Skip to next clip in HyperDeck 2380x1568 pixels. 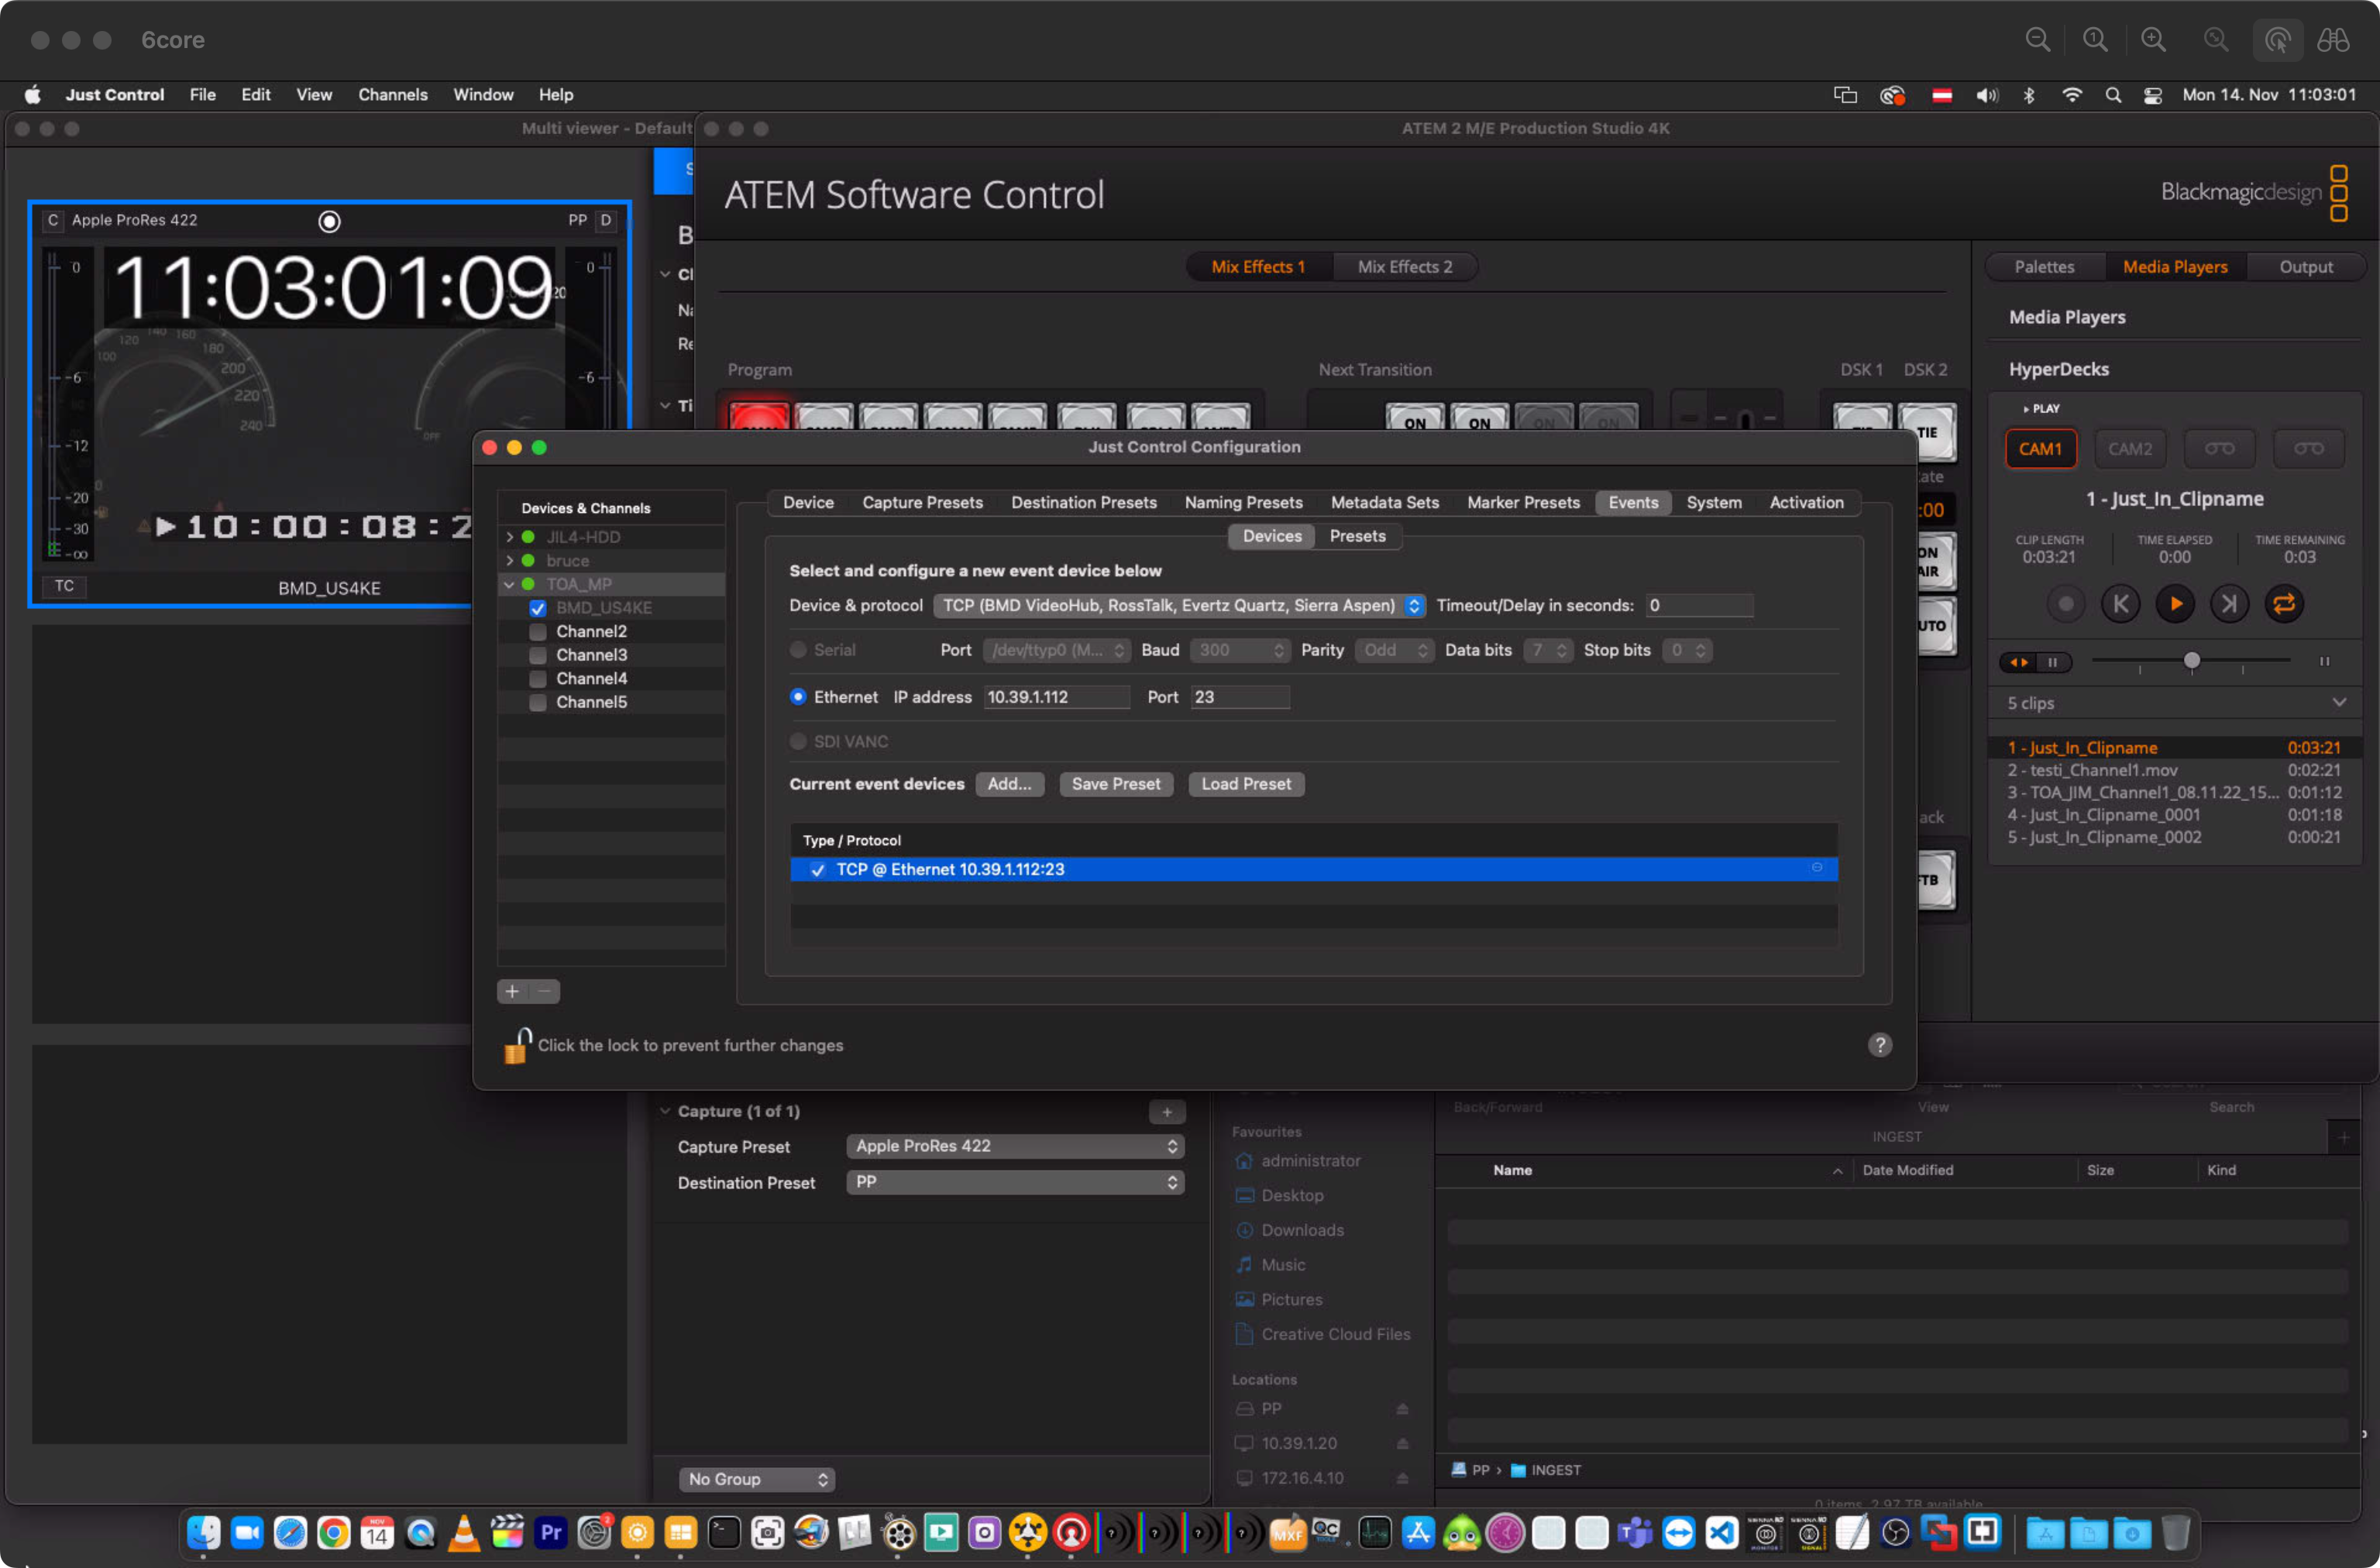point(2229,603)
